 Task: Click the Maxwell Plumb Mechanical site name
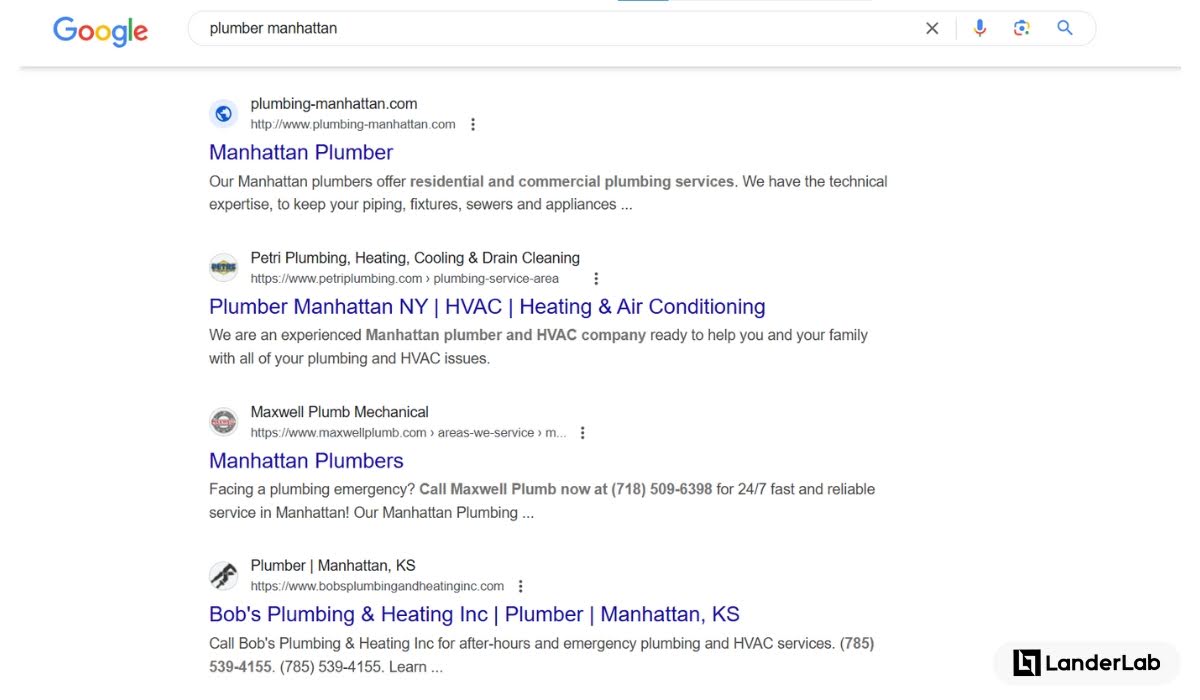[x=339, y=411]
